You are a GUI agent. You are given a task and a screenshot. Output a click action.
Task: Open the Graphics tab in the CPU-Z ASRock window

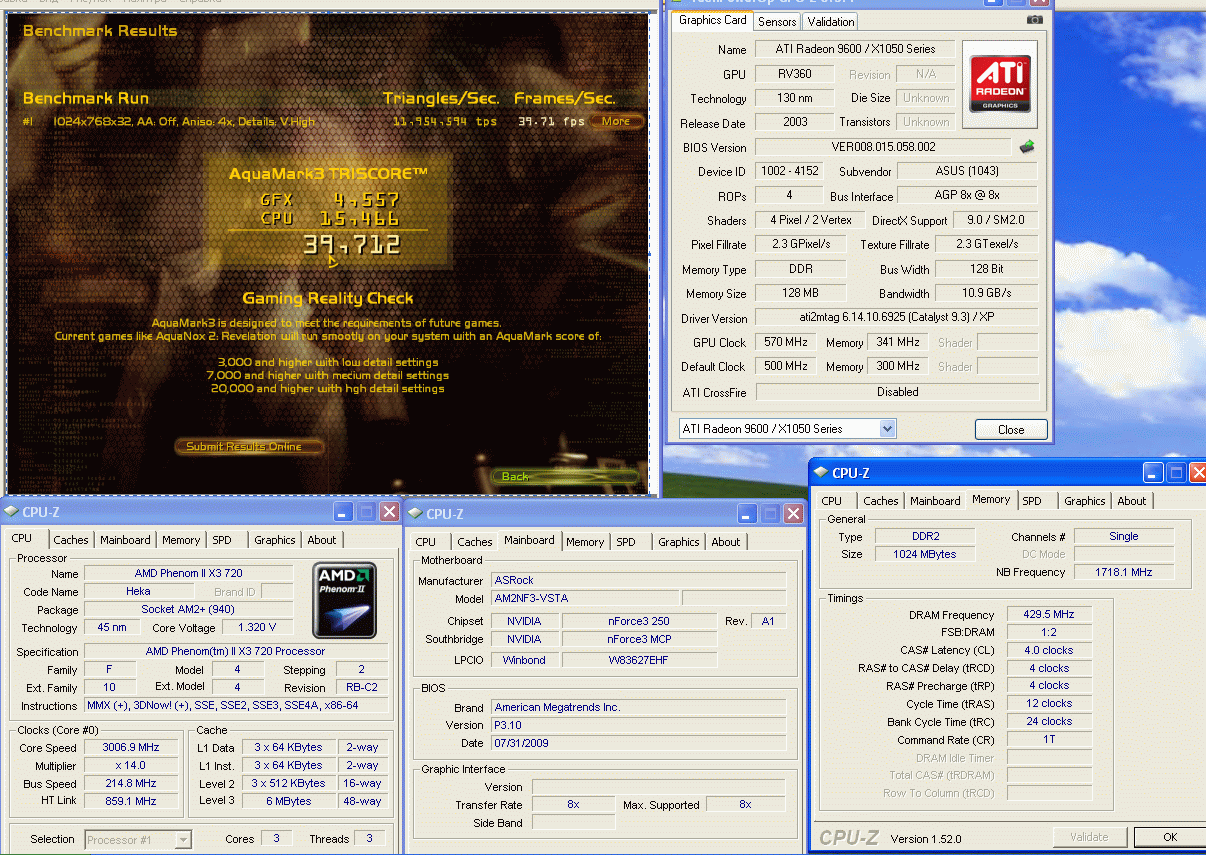coord(679,542)
